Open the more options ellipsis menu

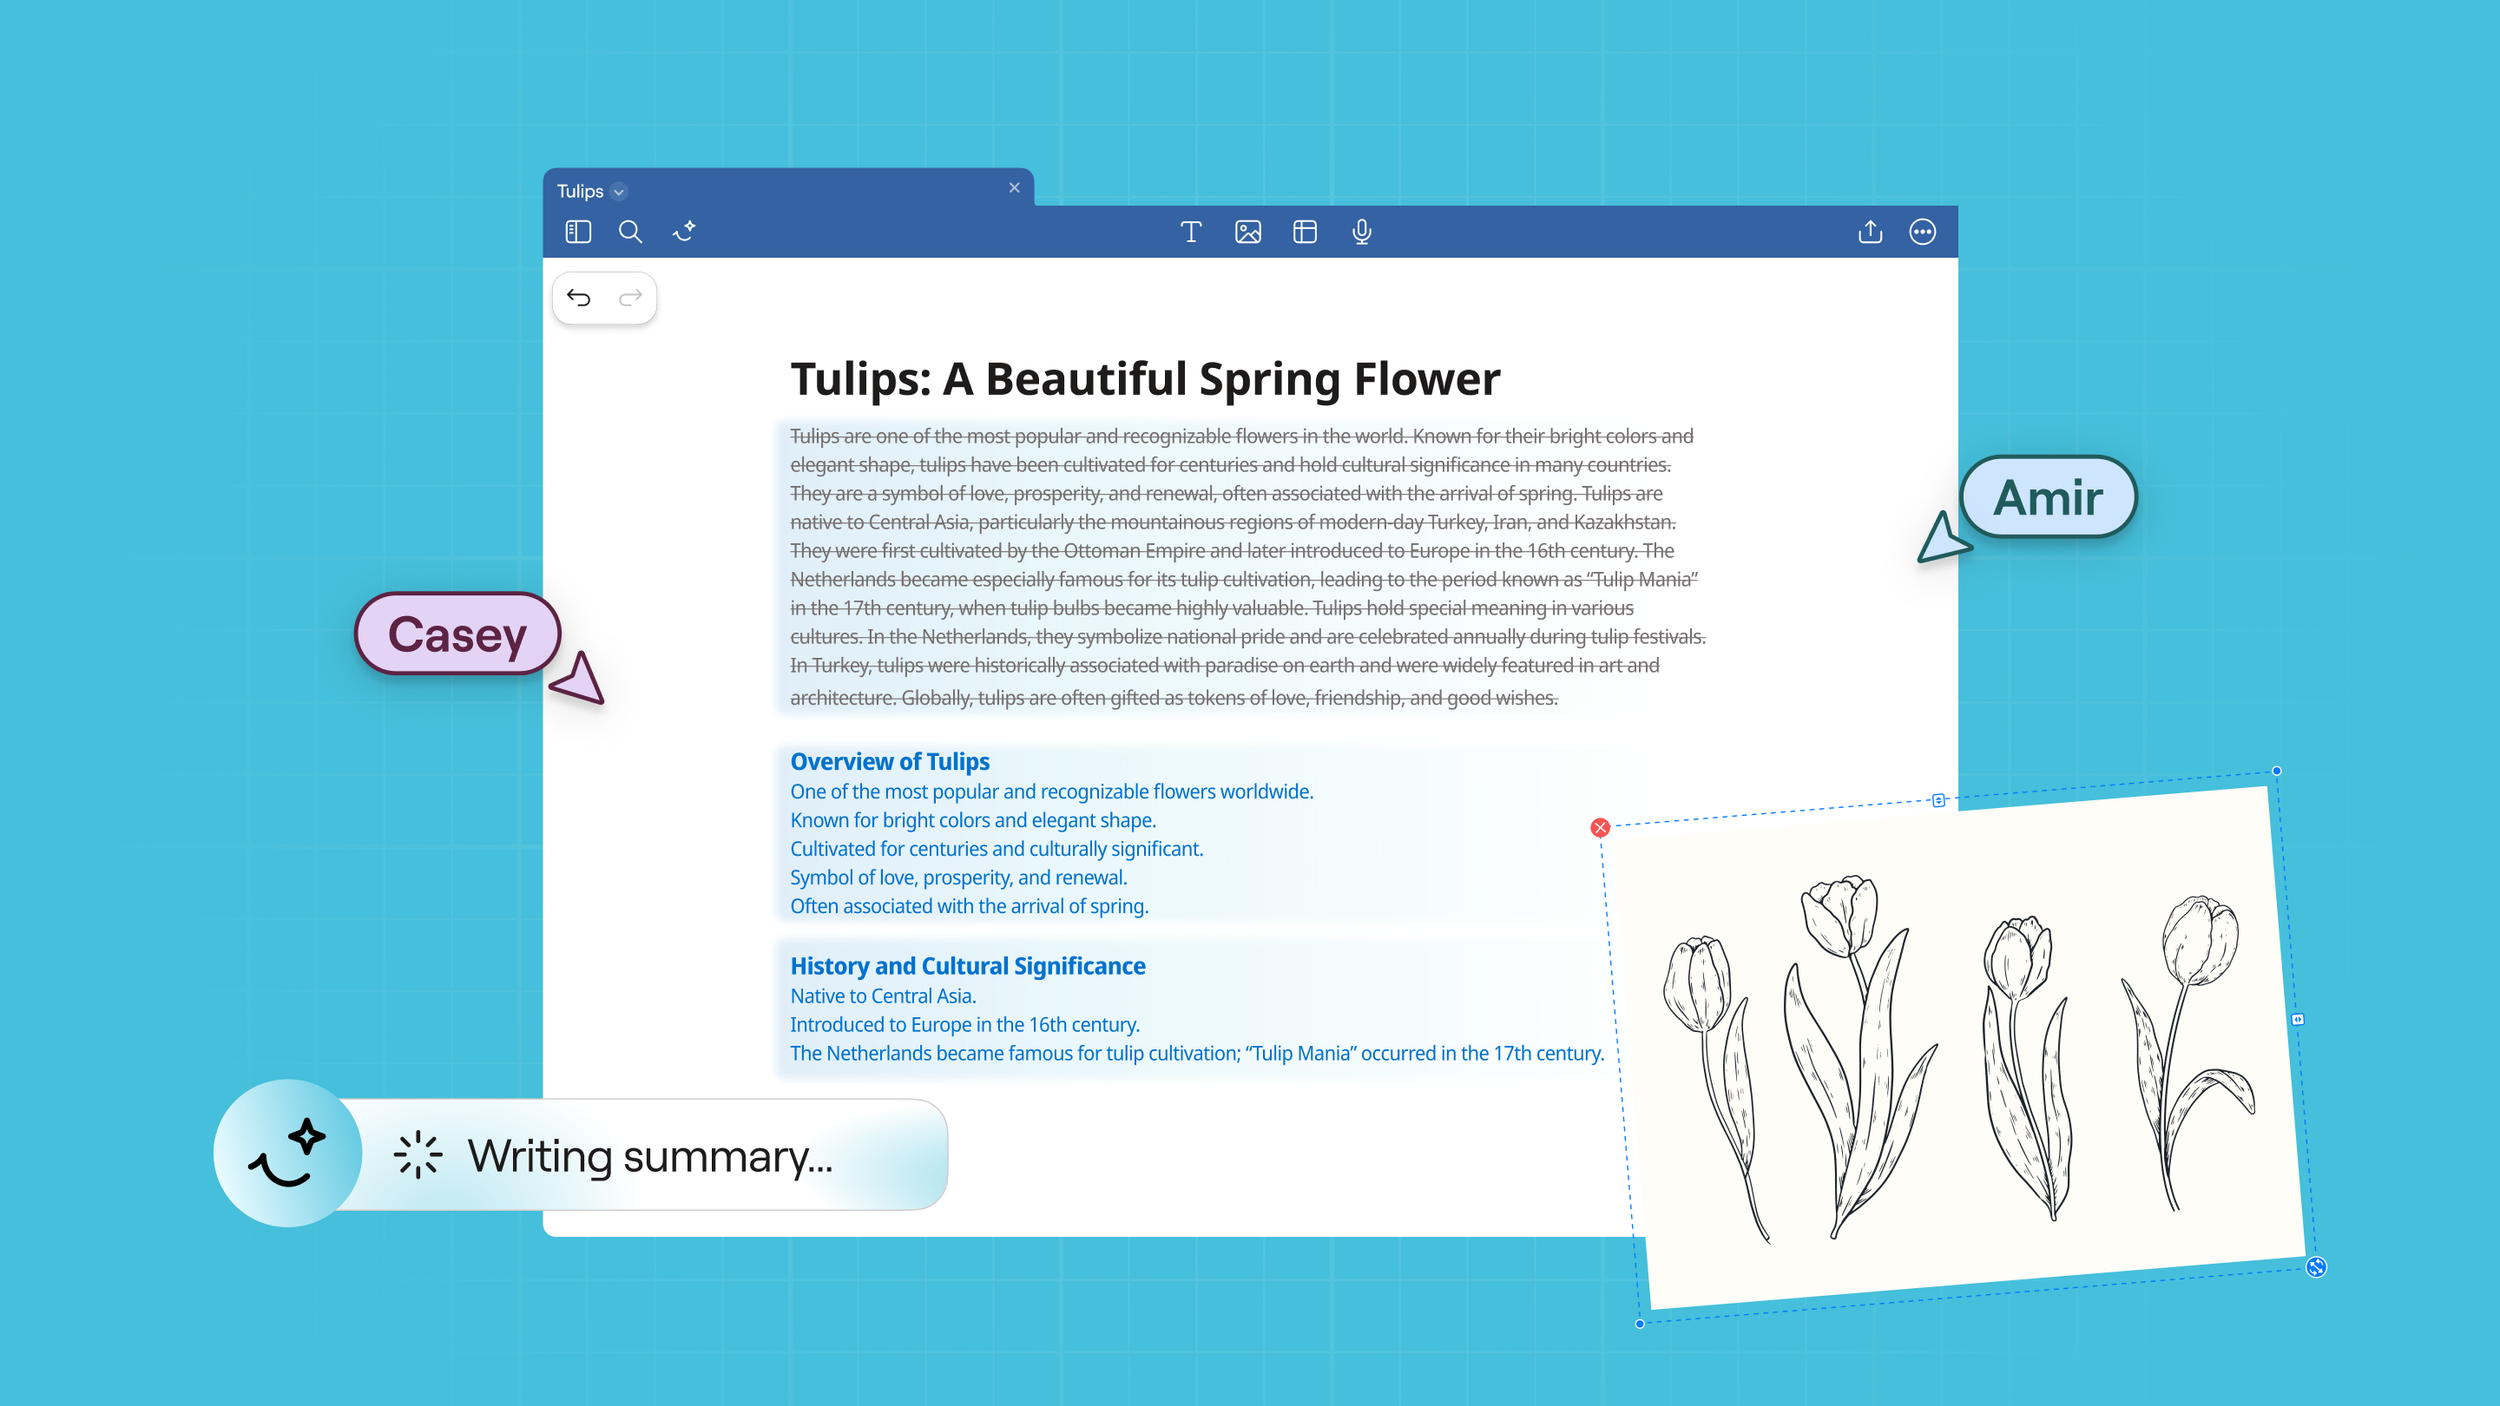pos(1922,232)
